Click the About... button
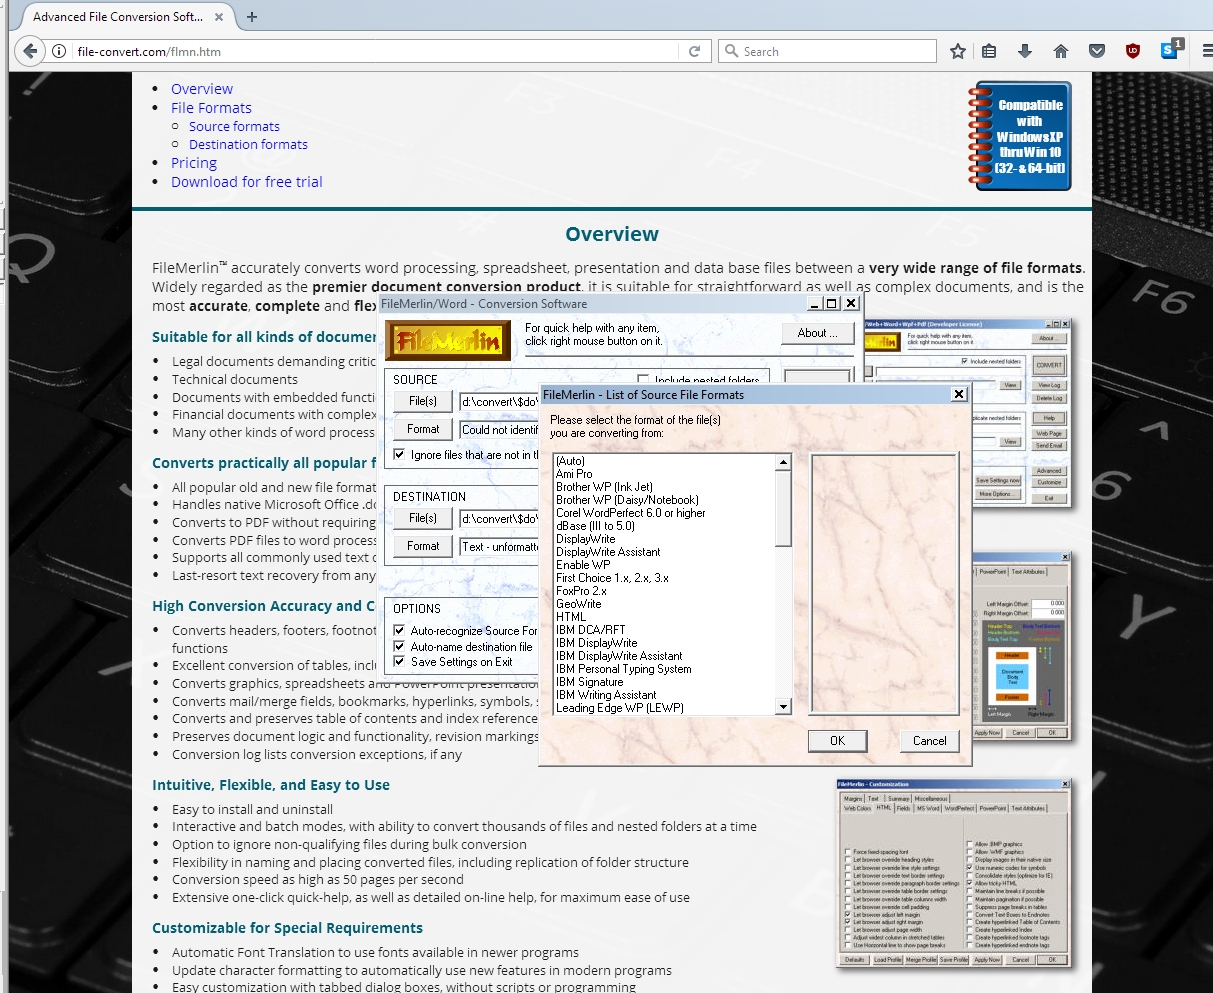Screen dimensions: 1213x993 818,334
